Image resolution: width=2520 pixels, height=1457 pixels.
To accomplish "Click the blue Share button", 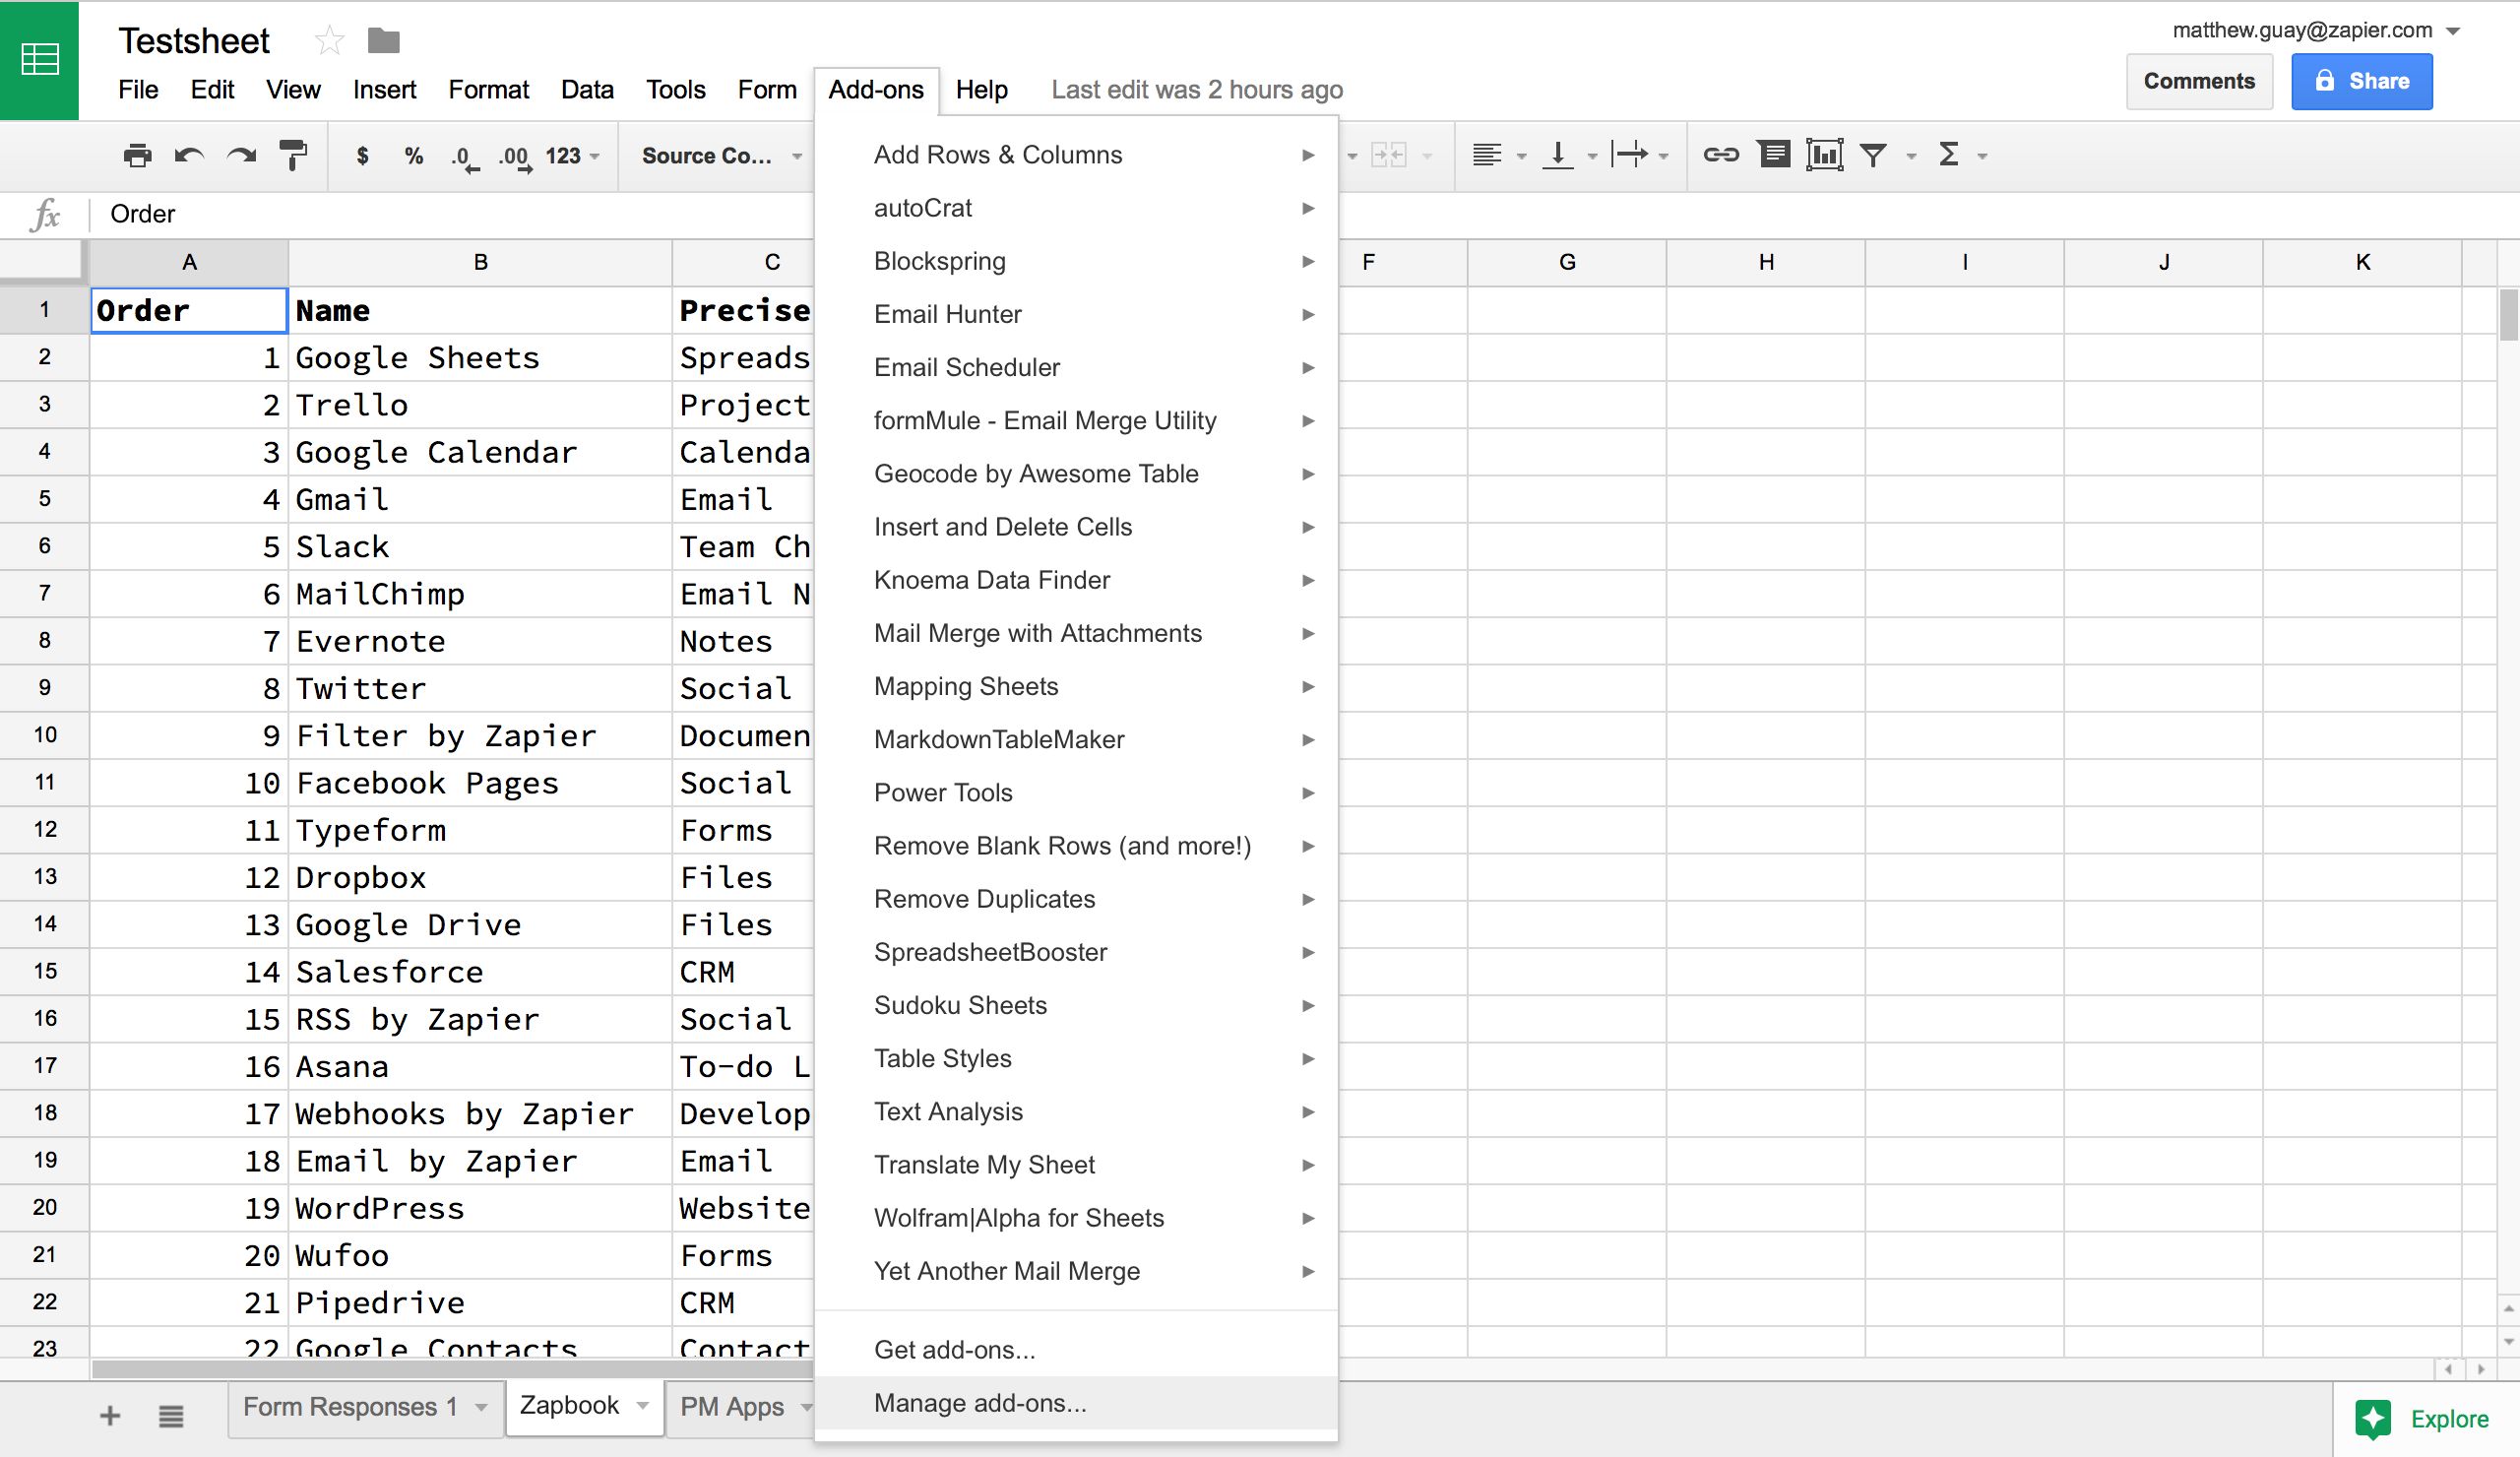I will (2361, 81).
